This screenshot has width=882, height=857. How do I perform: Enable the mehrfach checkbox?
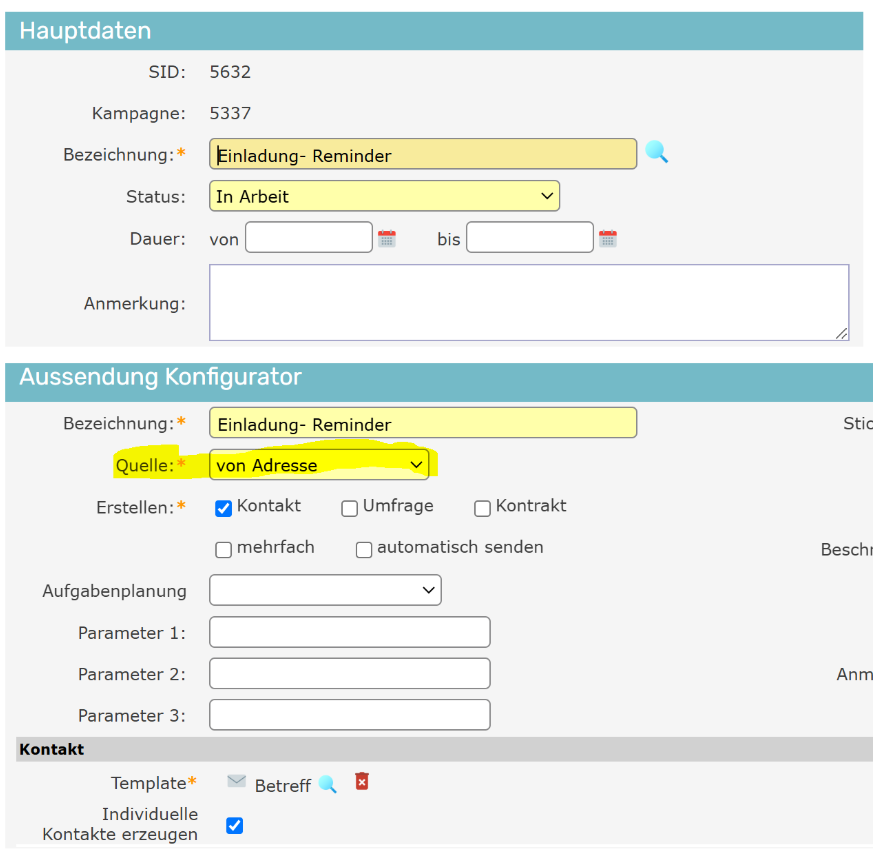224,549
